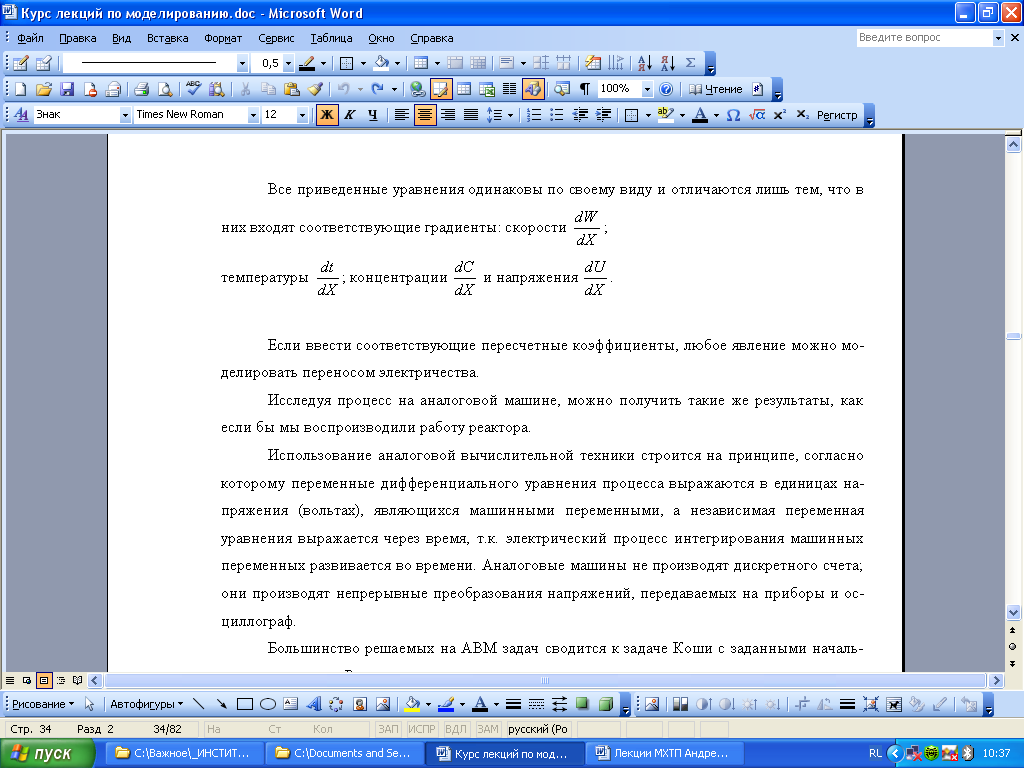Toggle bulleted list formatting
The width and height of the screenshot is (1024, 768).
556,115
